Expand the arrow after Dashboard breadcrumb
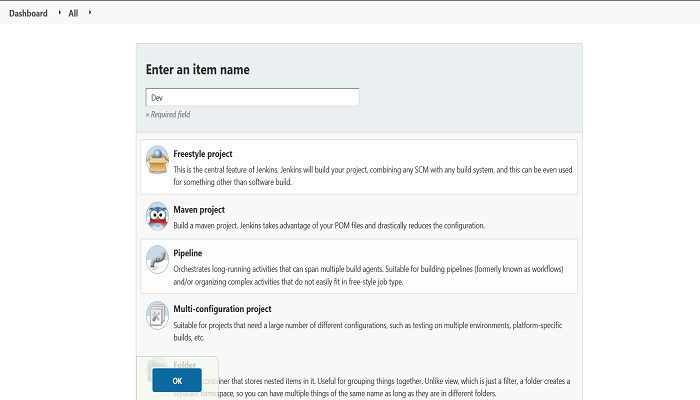Viewport: 700px width, 400px height. (x=59, y=12)
